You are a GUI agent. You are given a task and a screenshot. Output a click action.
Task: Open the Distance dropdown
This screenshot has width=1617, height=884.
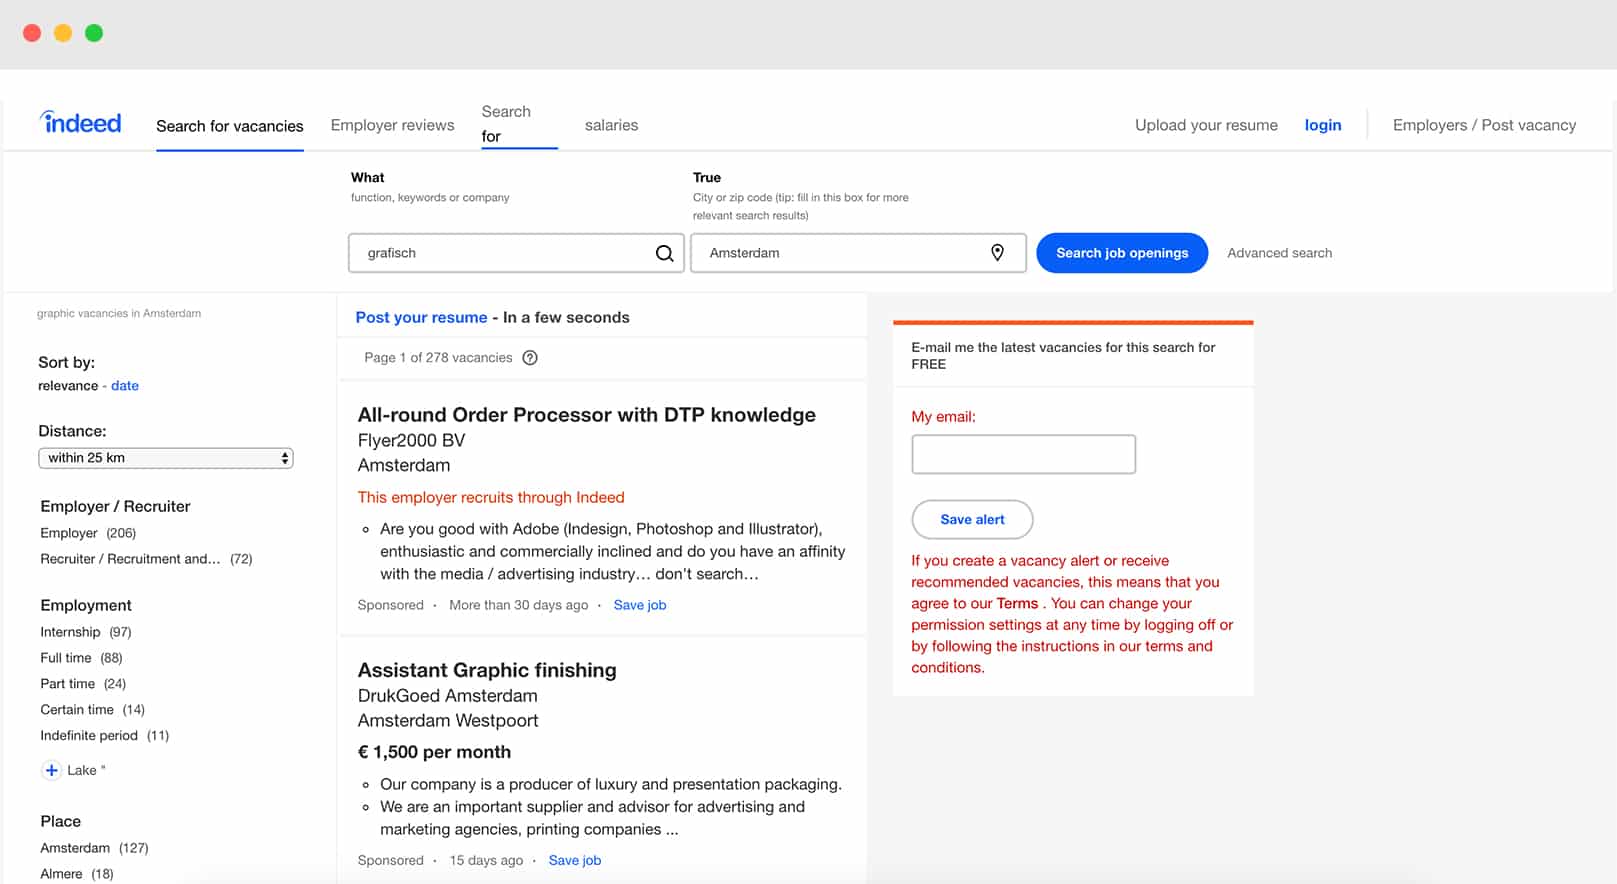[166, 458]
